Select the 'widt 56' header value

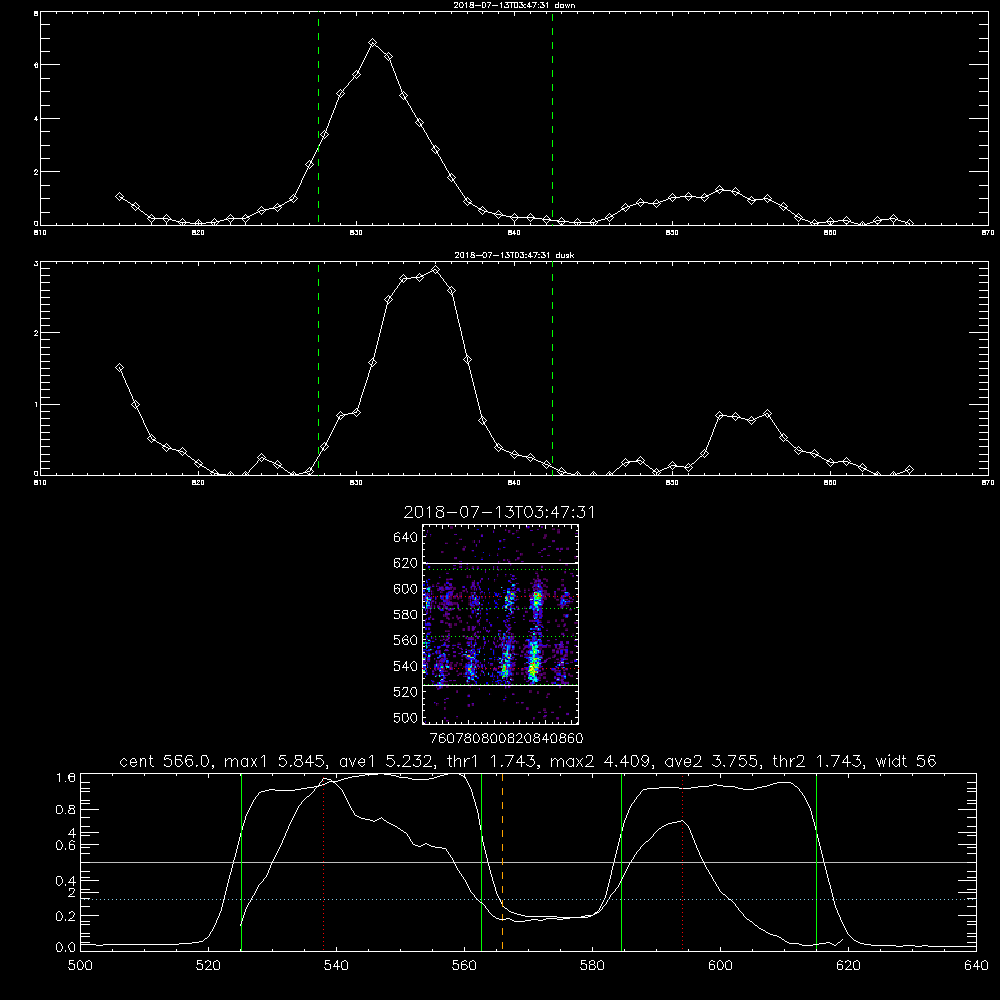(906, 761)
